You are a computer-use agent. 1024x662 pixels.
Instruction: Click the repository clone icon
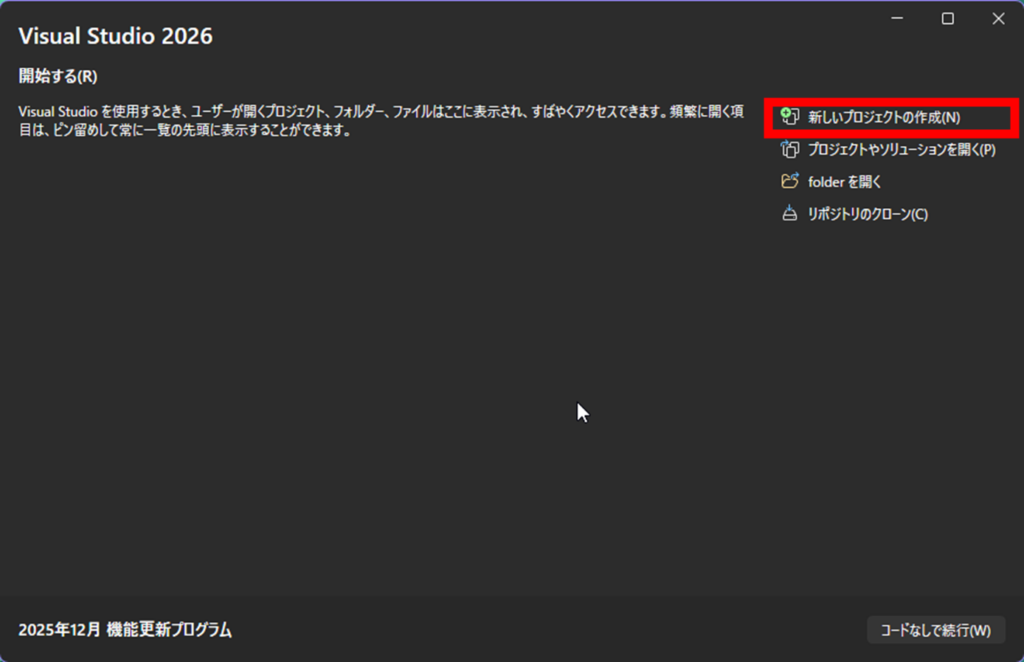(790, 213)
